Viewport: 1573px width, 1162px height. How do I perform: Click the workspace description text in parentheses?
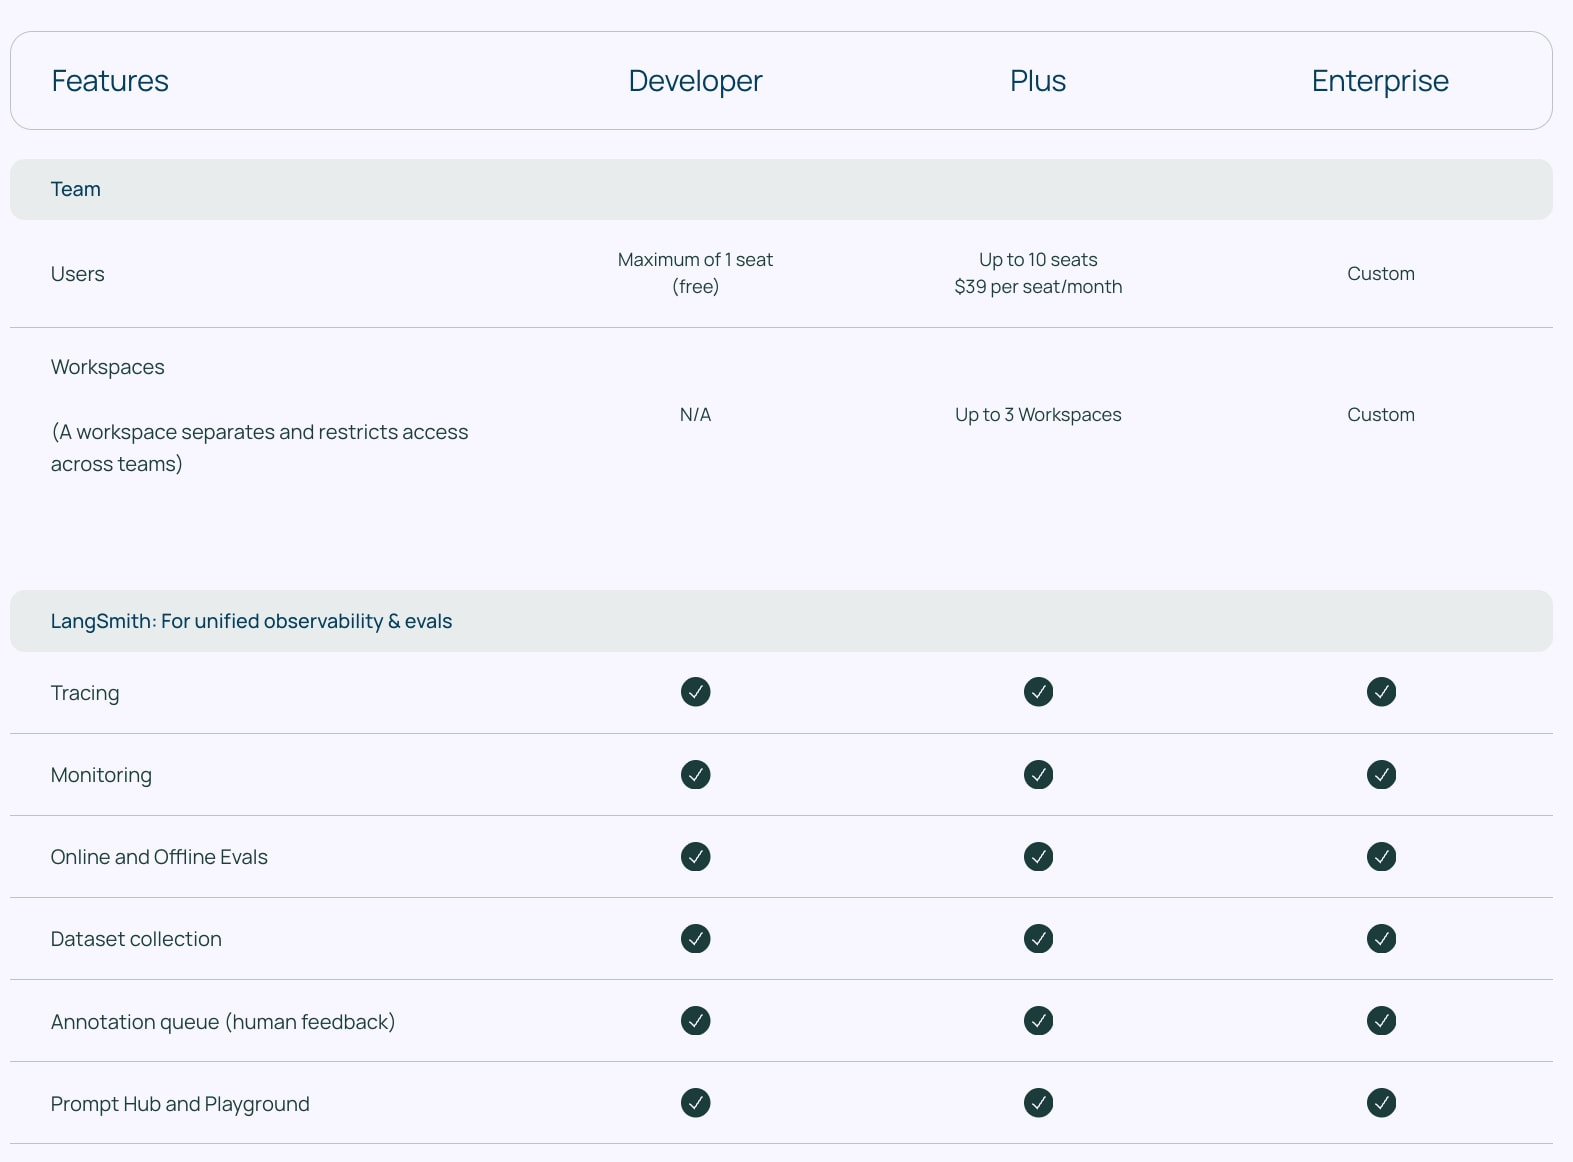pos(259,448)
